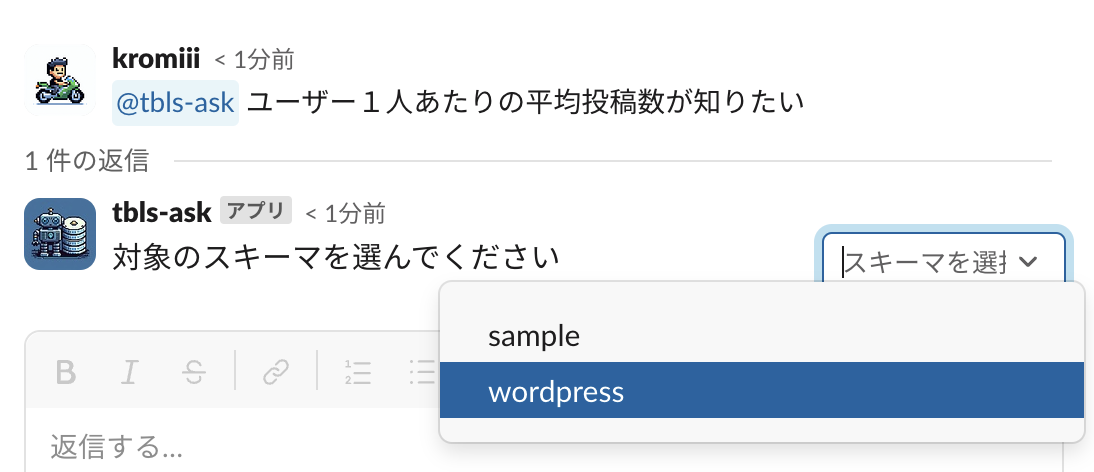Toggle italic formatting in reply composer
The width and height of the screenshot is (1094, 472).
129,372
